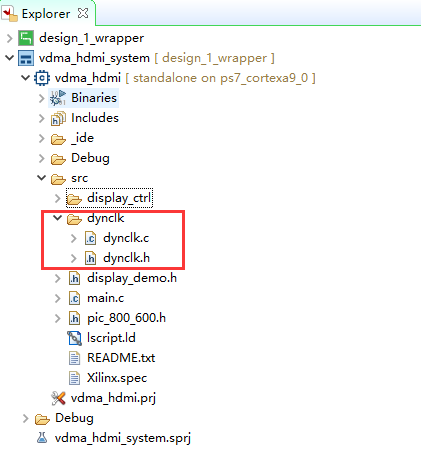
Task: Expand the _ide folder
Action: tap(41, 138)
